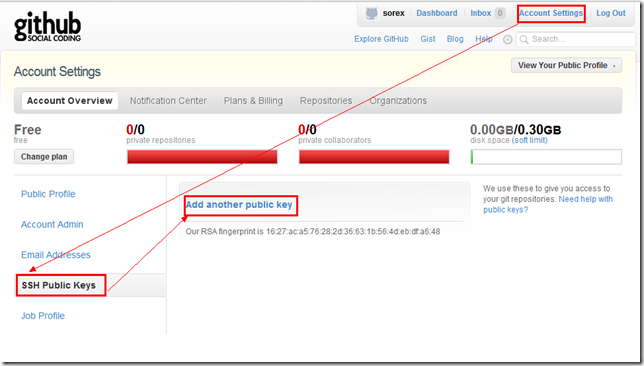Focus the Search input field
The image size is (644, 366).
click(576, 39)
